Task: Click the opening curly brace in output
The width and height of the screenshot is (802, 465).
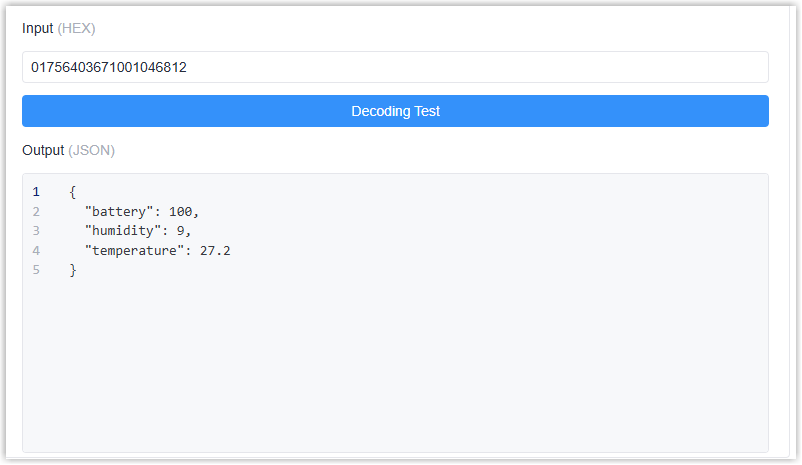Action: coord(73,191)
